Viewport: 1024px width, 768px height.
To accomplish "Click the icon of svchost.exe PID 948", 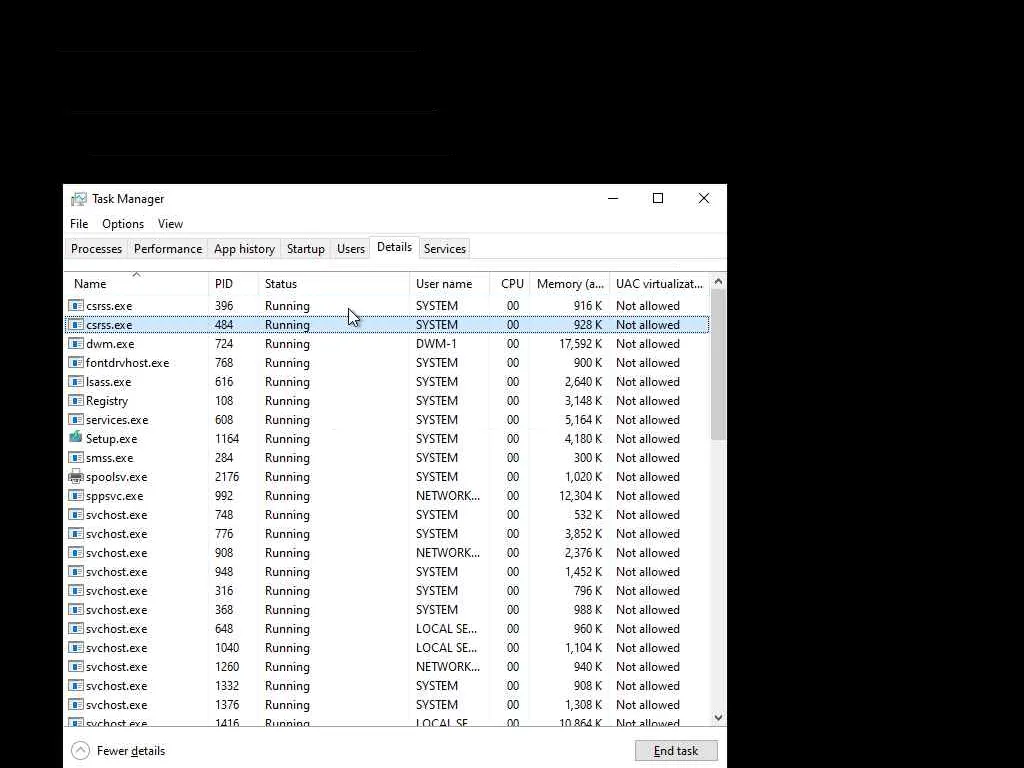I will point(76,571).
